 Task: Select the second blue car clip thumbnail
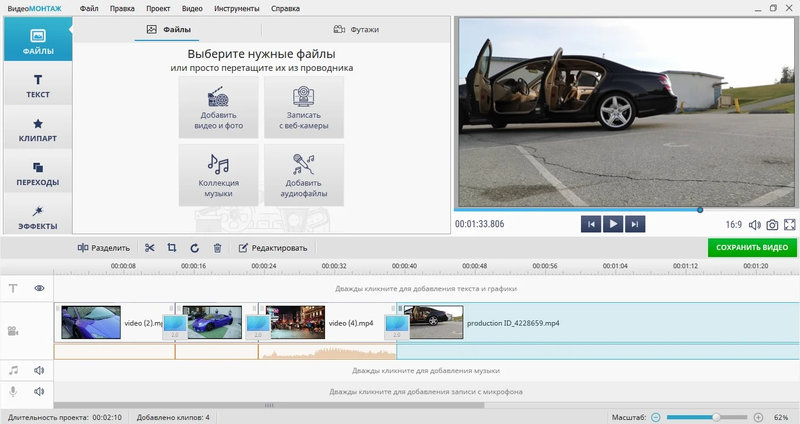pyautogui.click(x=212, y=322)
